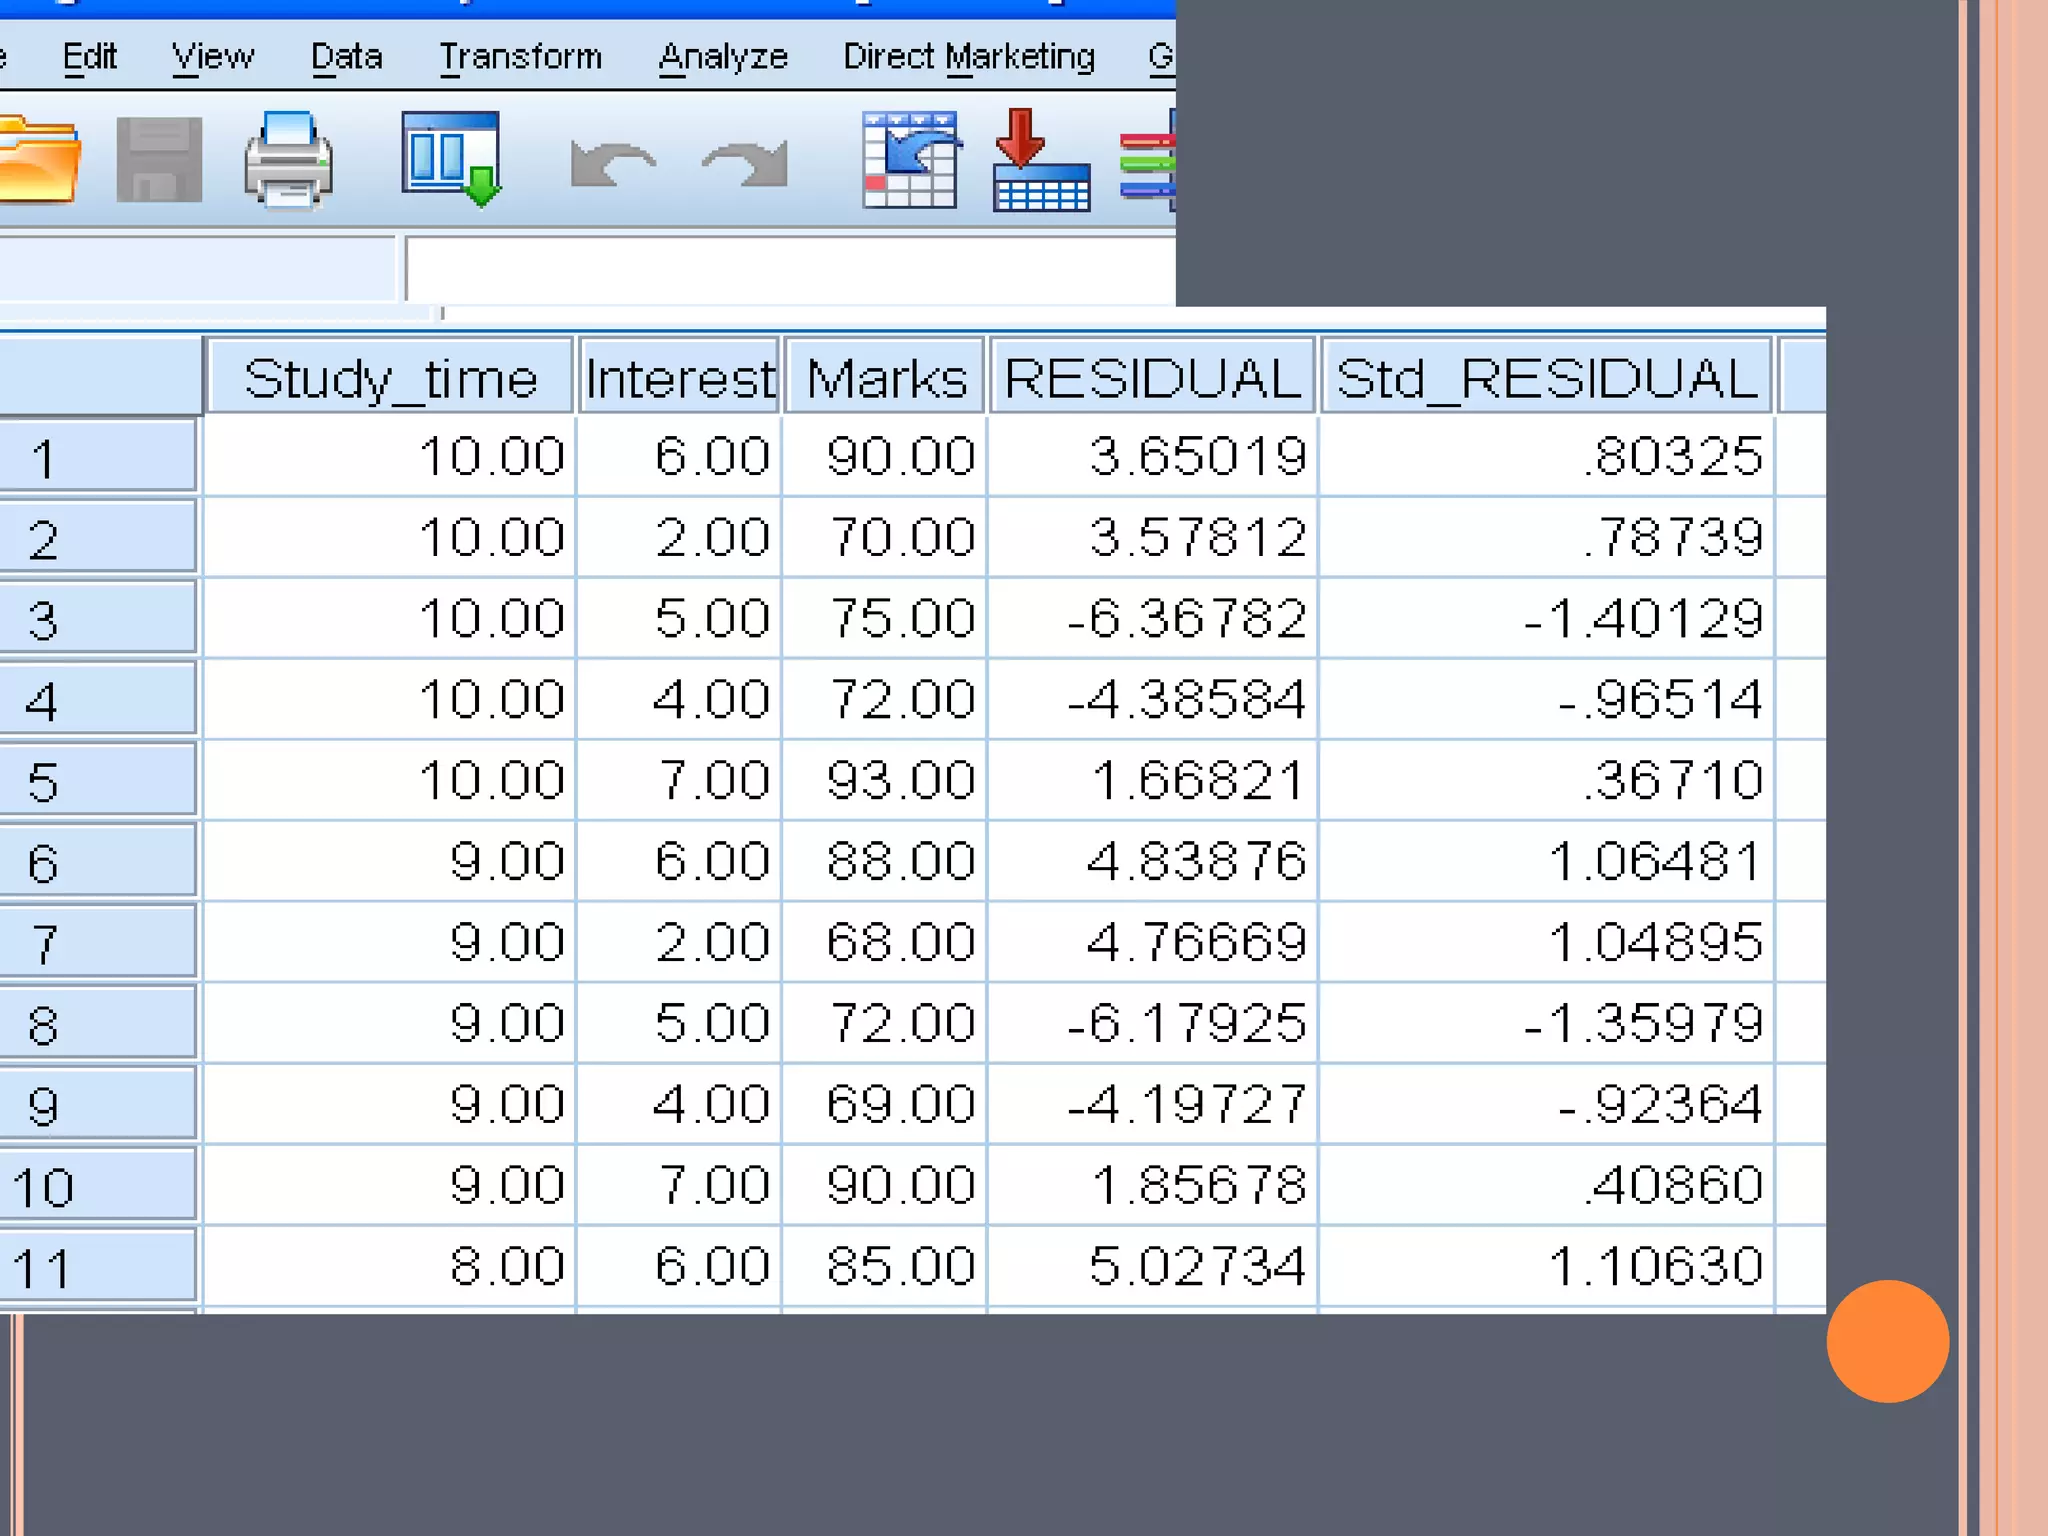Open the Analyze menu
Viewport: 2048px width, 1536px height.
click(723, 57)
